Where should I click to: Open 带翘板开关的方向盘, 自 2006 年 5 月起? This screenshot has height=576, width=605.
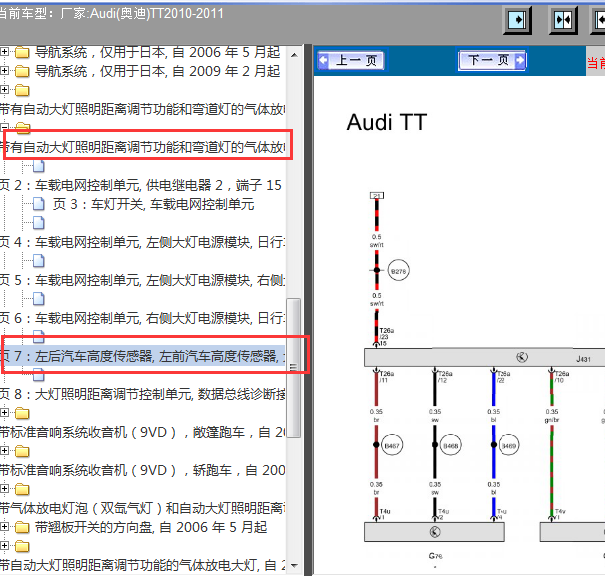point(151,527)
